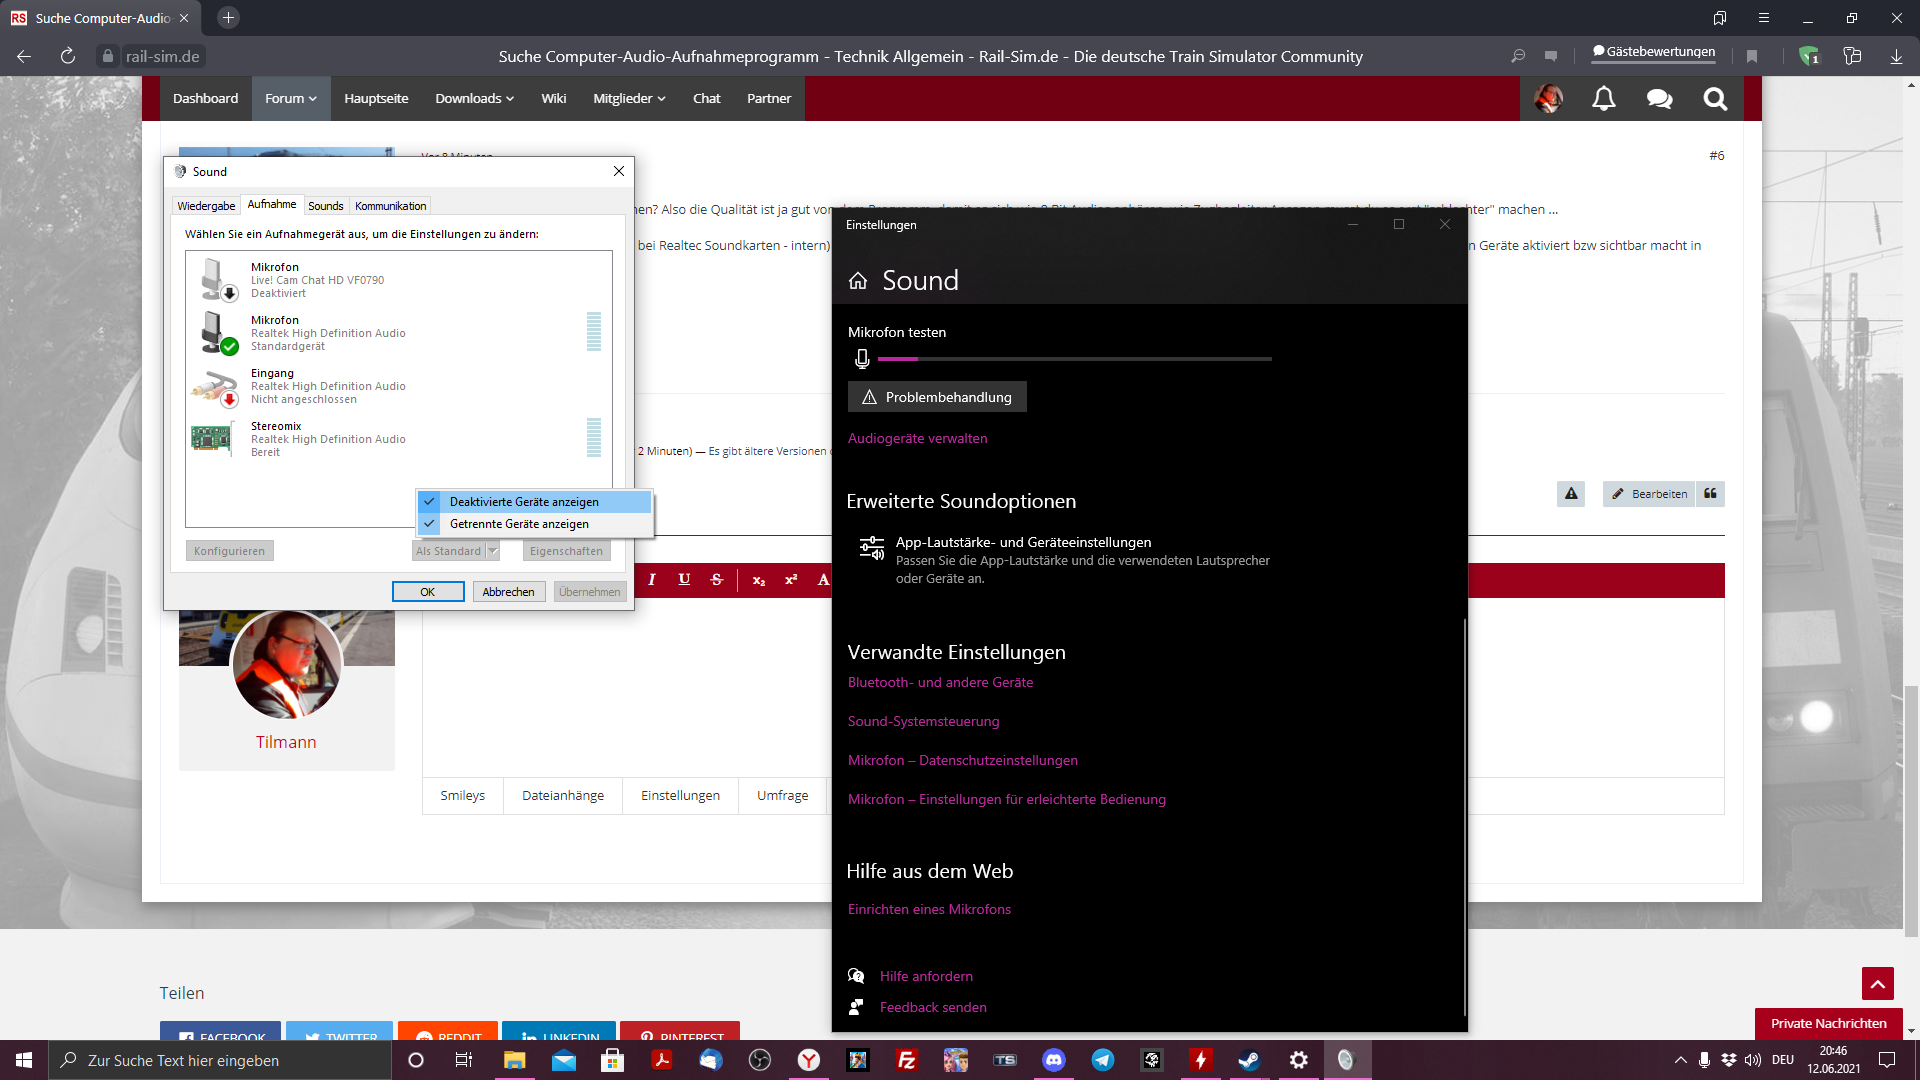Toggle underline formatting in editor
Screen dimensions: 1920x1080
[x=684, y=580]
